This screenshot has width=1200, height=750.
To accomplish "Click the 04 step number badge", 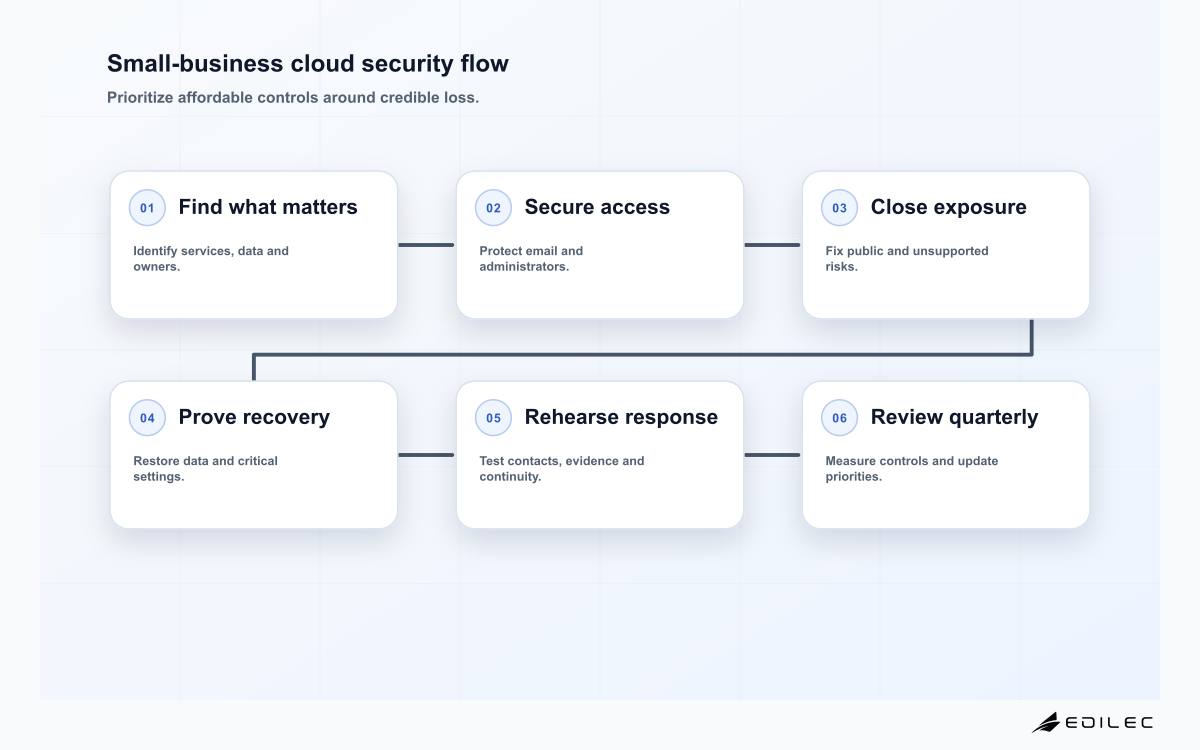I will (x=147, y=418).
